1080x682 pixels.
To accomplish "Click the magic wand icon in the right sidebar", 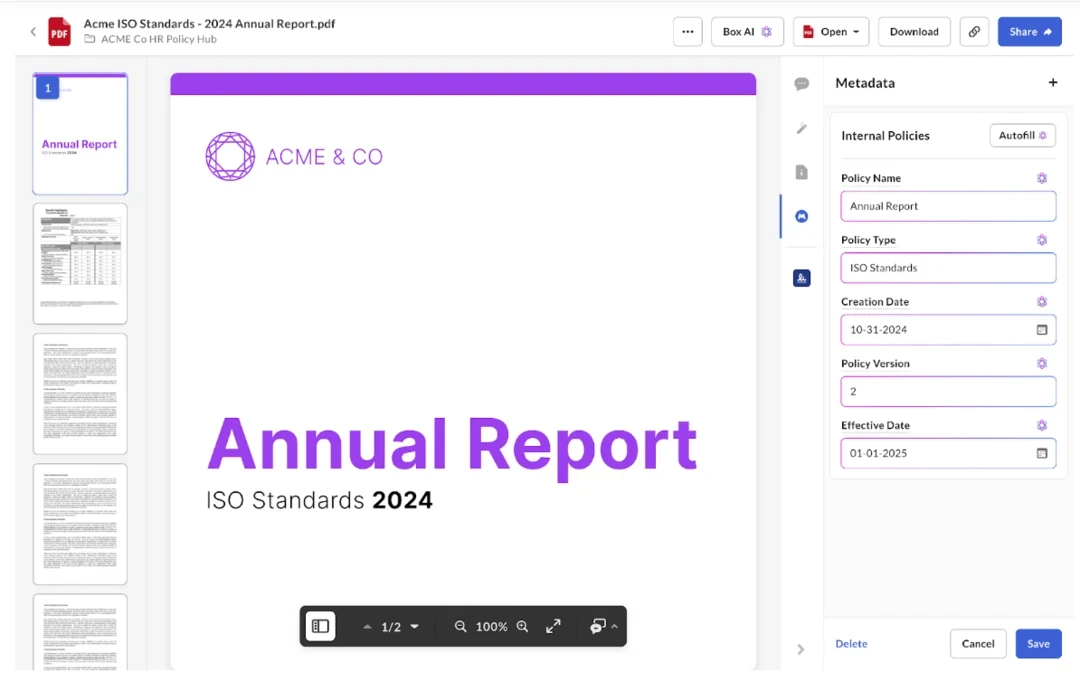I will point(801,128).
